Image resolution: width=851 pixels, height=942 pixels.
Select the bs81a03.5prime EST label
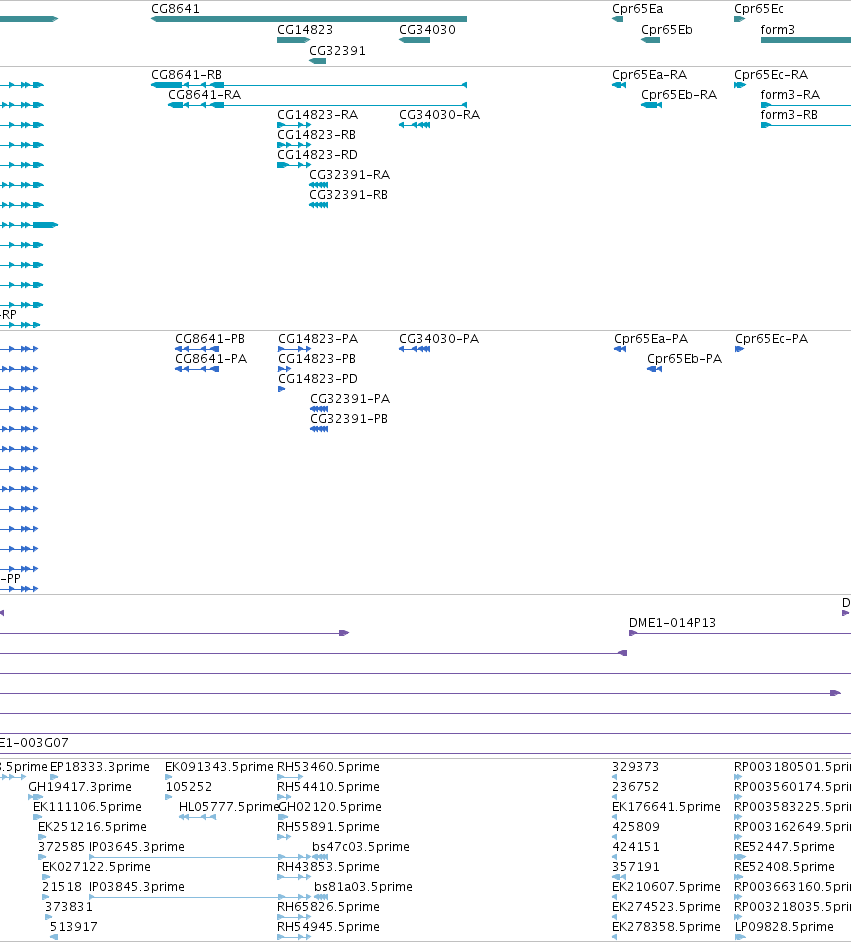[363, 887]
